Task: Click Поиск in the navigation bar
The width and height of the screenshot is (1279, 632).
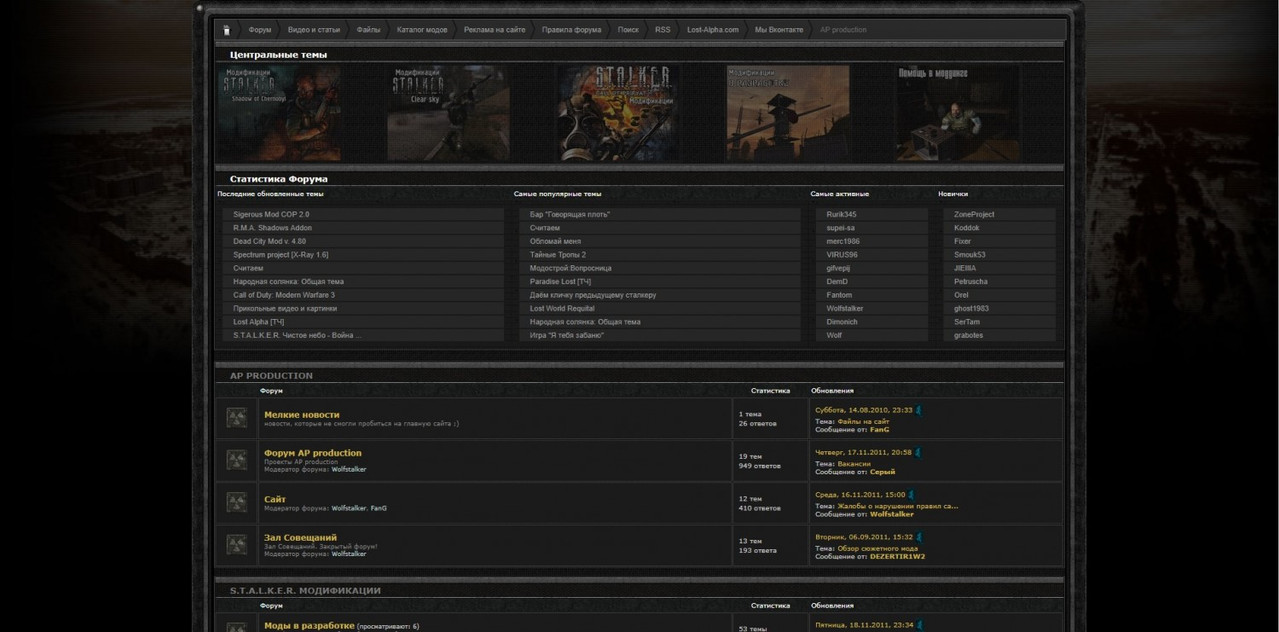Action: click(x=628, y=30)
